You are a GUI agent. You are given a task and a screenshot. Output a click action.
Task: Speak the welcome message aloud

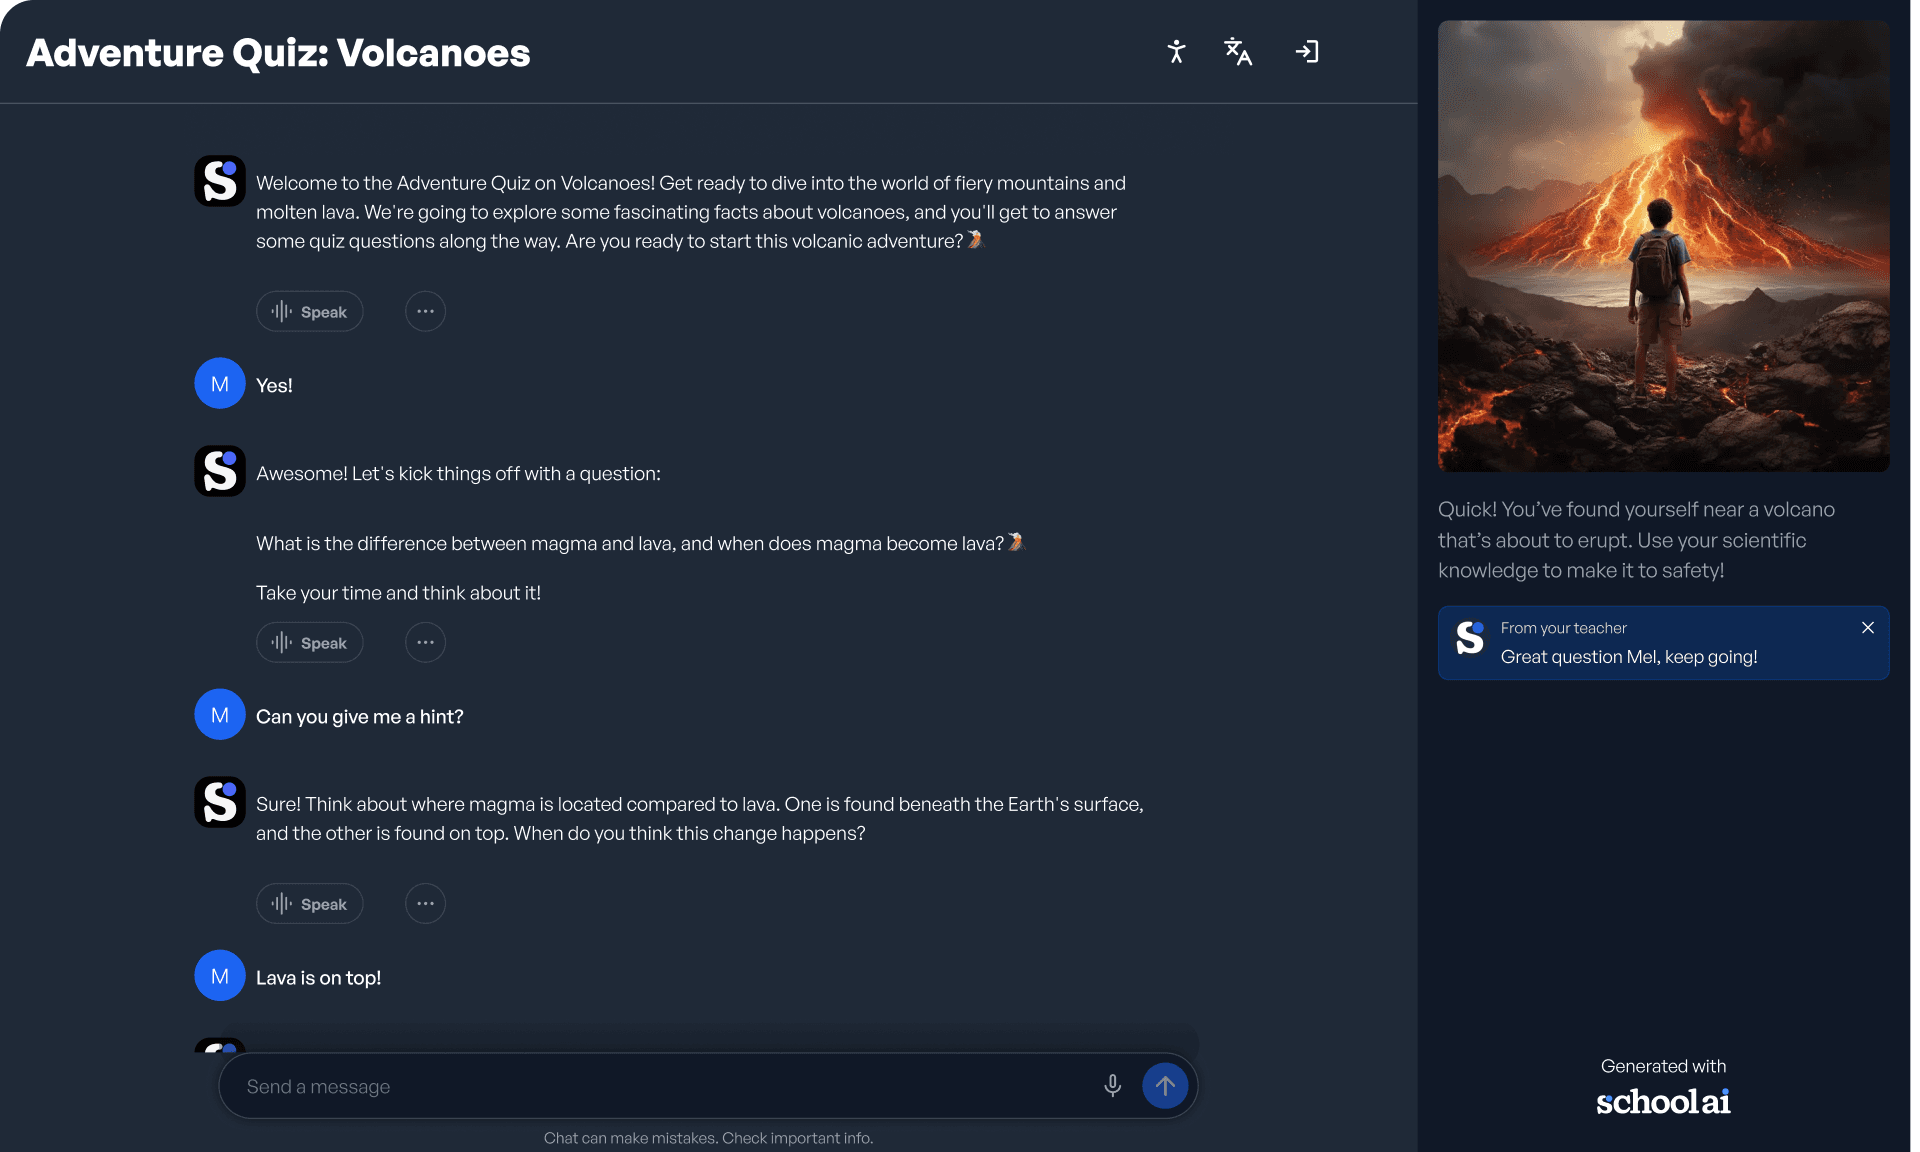point(309,311)
